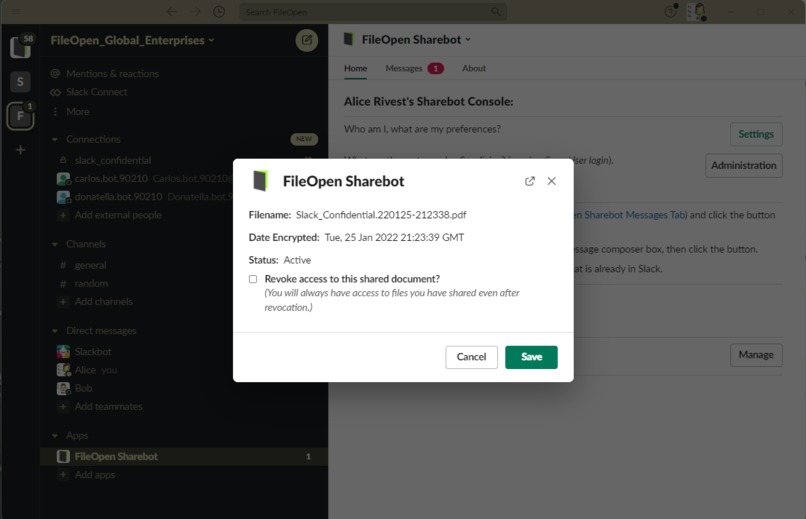The height and width of the screenshot is (519, 806).
Task: Open the Administration button
Action: click(743, 165)
